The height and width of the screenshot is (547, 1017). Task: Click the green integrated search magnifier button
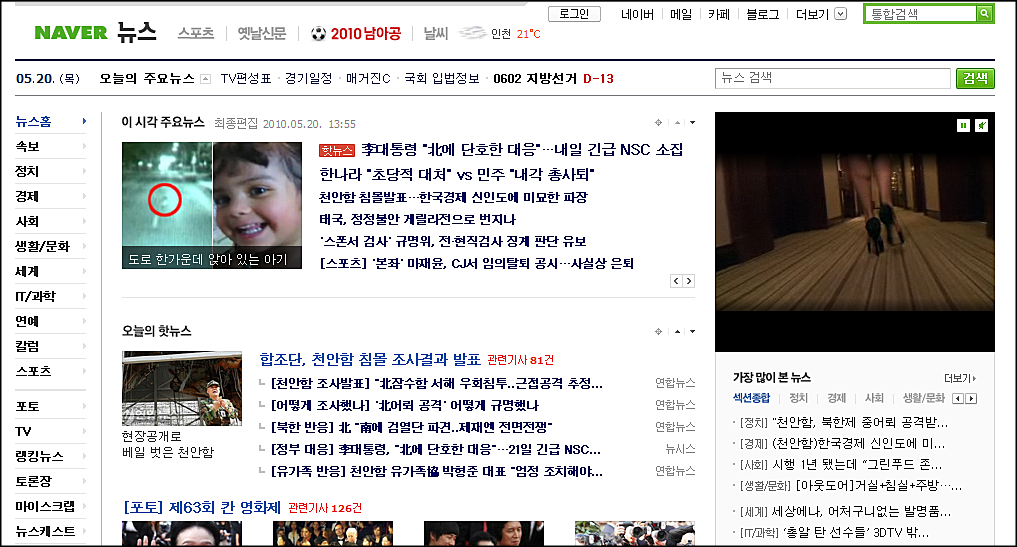coord(984,14)
